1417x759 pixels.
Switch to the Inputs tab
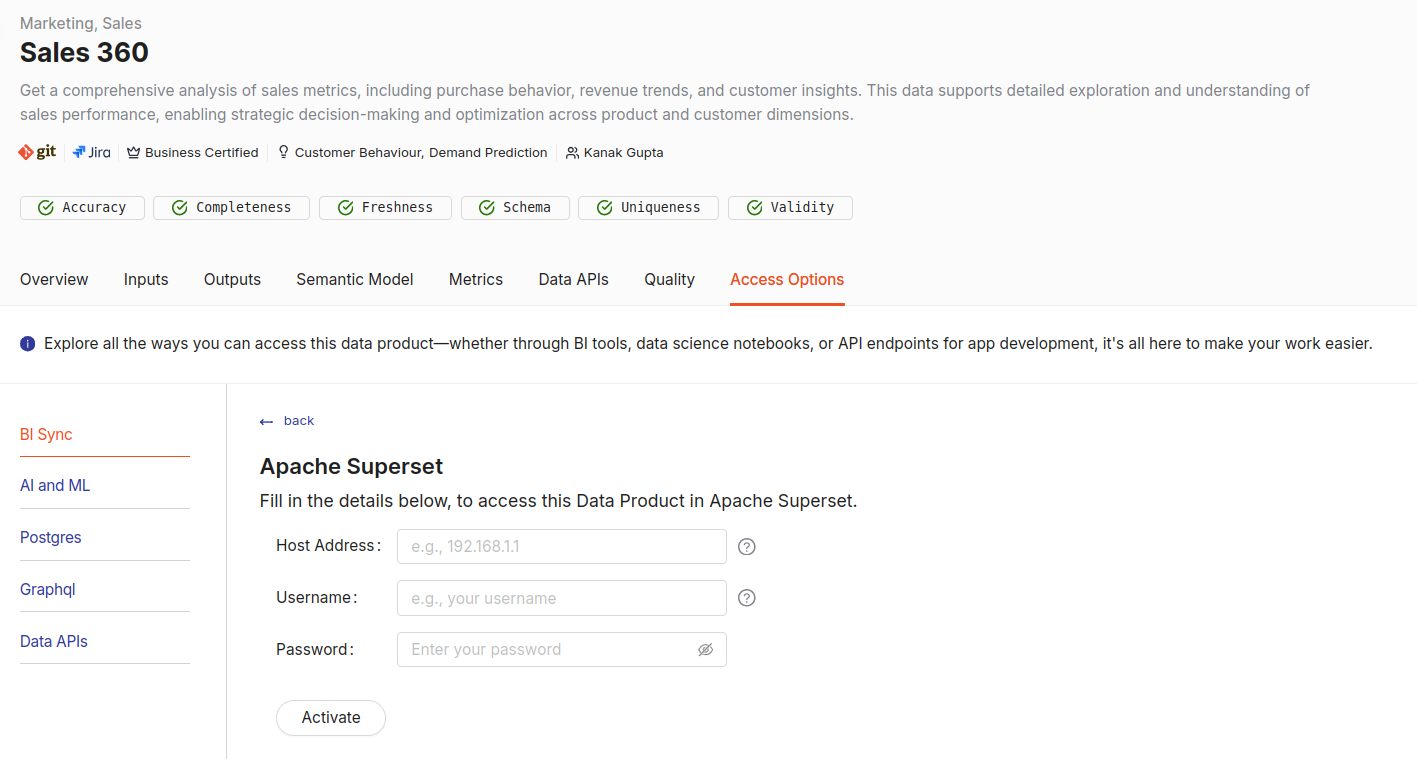tap(146, 280)
